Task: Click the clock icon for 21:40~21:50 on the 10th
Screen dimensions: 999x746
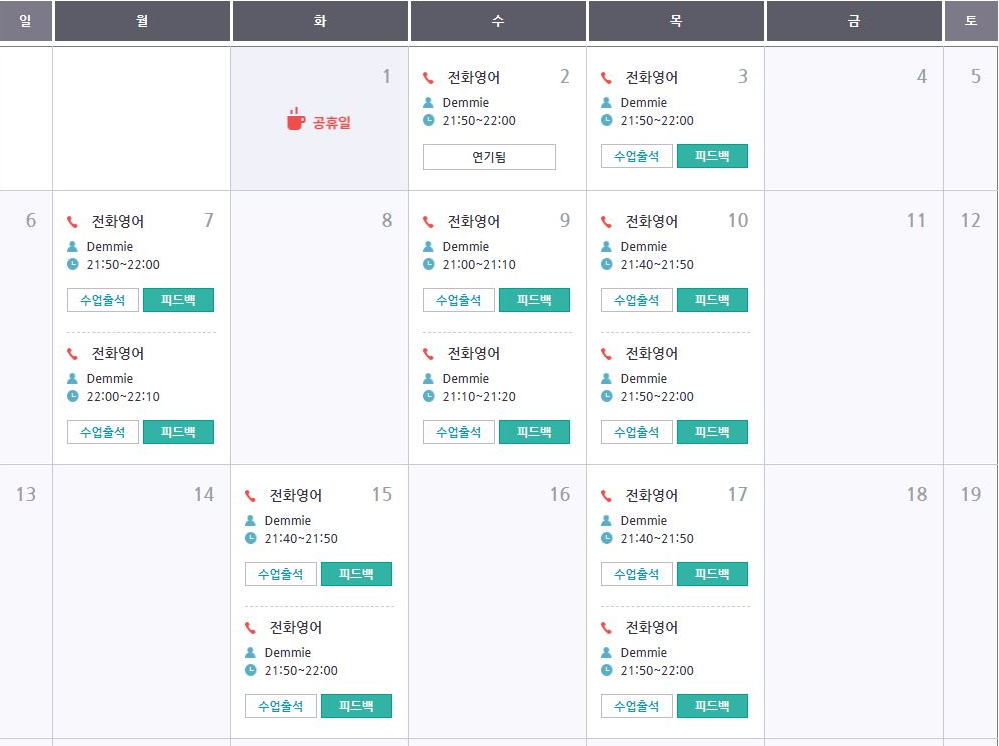Action: (606, 264)
